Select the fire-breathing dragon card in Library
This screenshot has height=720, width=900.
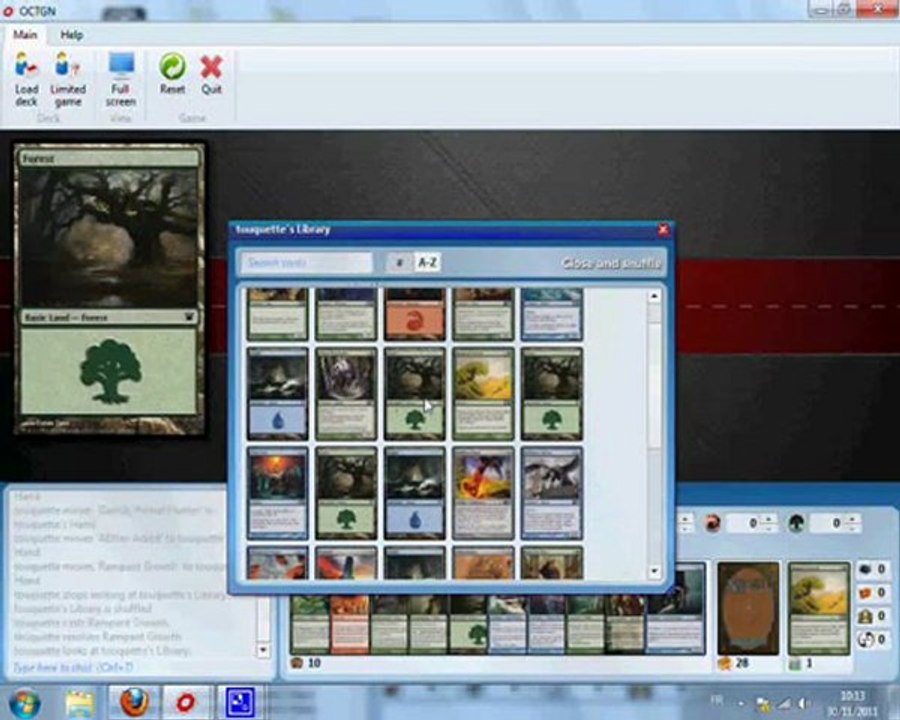[x=483, y=494]
